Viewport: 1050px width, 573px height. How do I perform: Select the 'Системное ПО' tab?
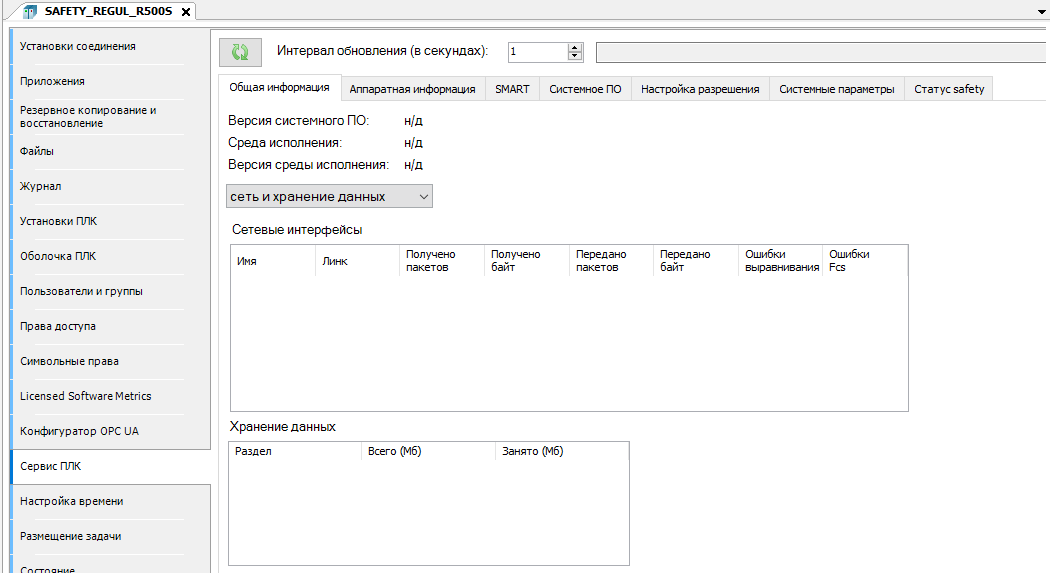pos(585,89)
